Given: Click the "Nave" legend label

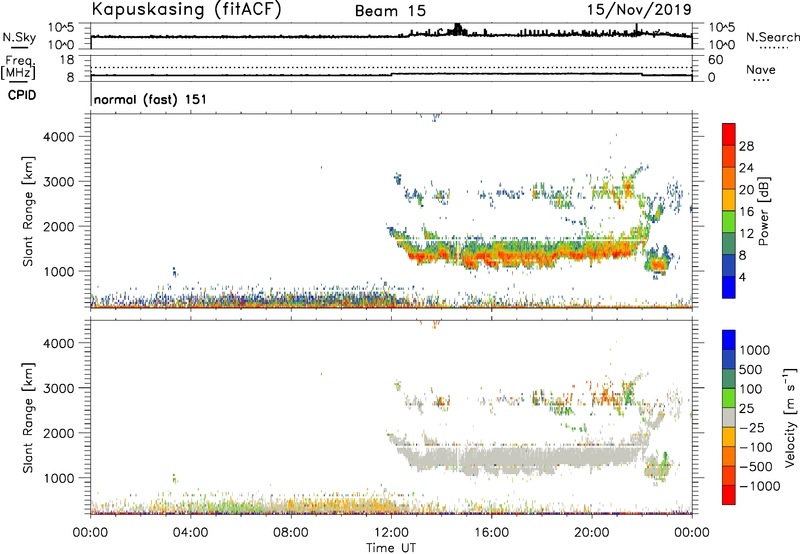Looking at the screenshot, I should 761,69.
